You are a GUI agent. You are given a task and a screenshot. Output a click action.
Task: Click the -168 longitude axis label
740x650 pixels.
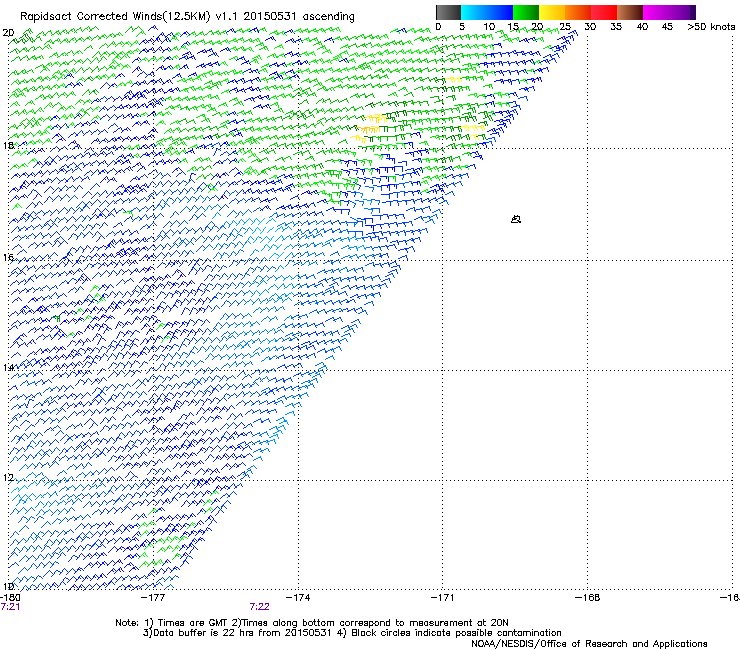pos(587,597)
